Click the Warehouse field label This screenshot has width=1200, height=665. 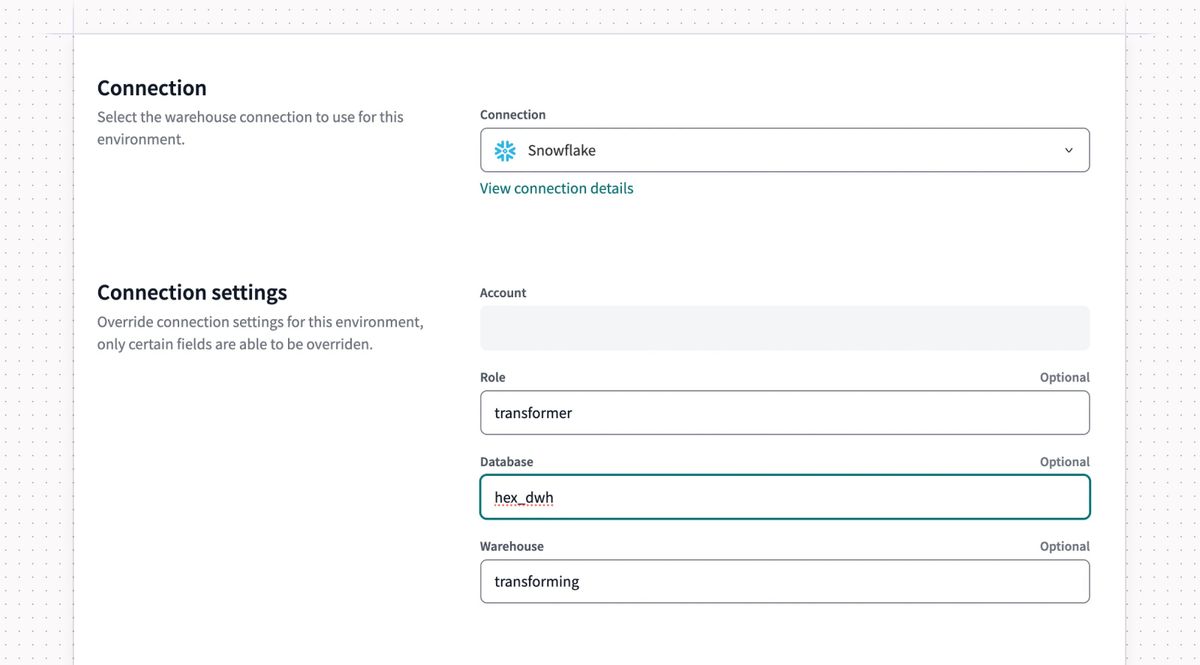click(x=512, y=546)
